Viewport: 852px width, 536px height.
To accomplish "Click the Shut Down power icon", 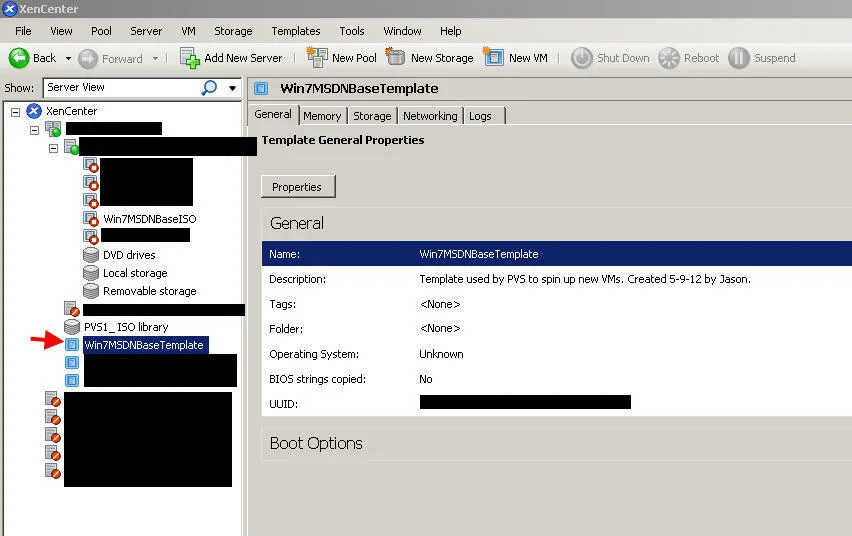I will pos(581,58).
